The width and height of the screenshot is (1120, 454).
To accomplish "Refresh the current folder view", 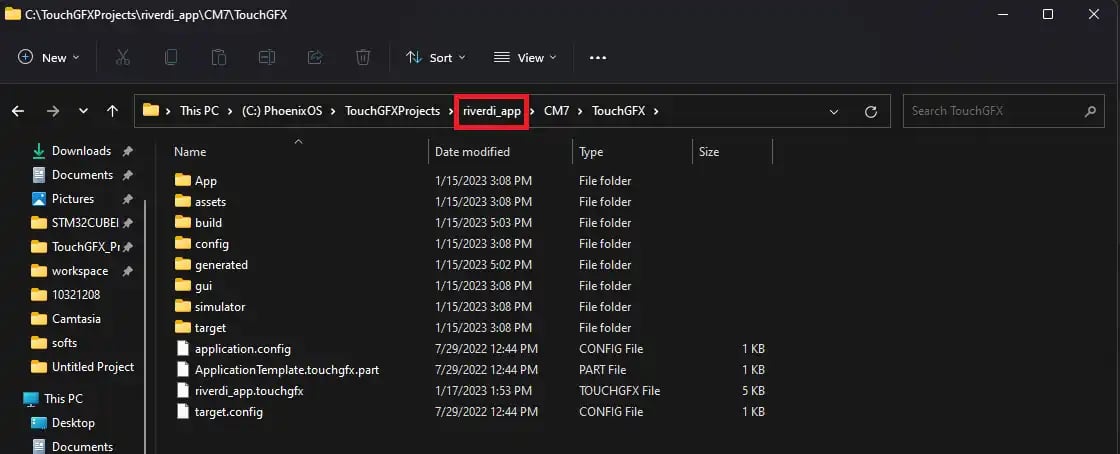I will coord(871,111).
